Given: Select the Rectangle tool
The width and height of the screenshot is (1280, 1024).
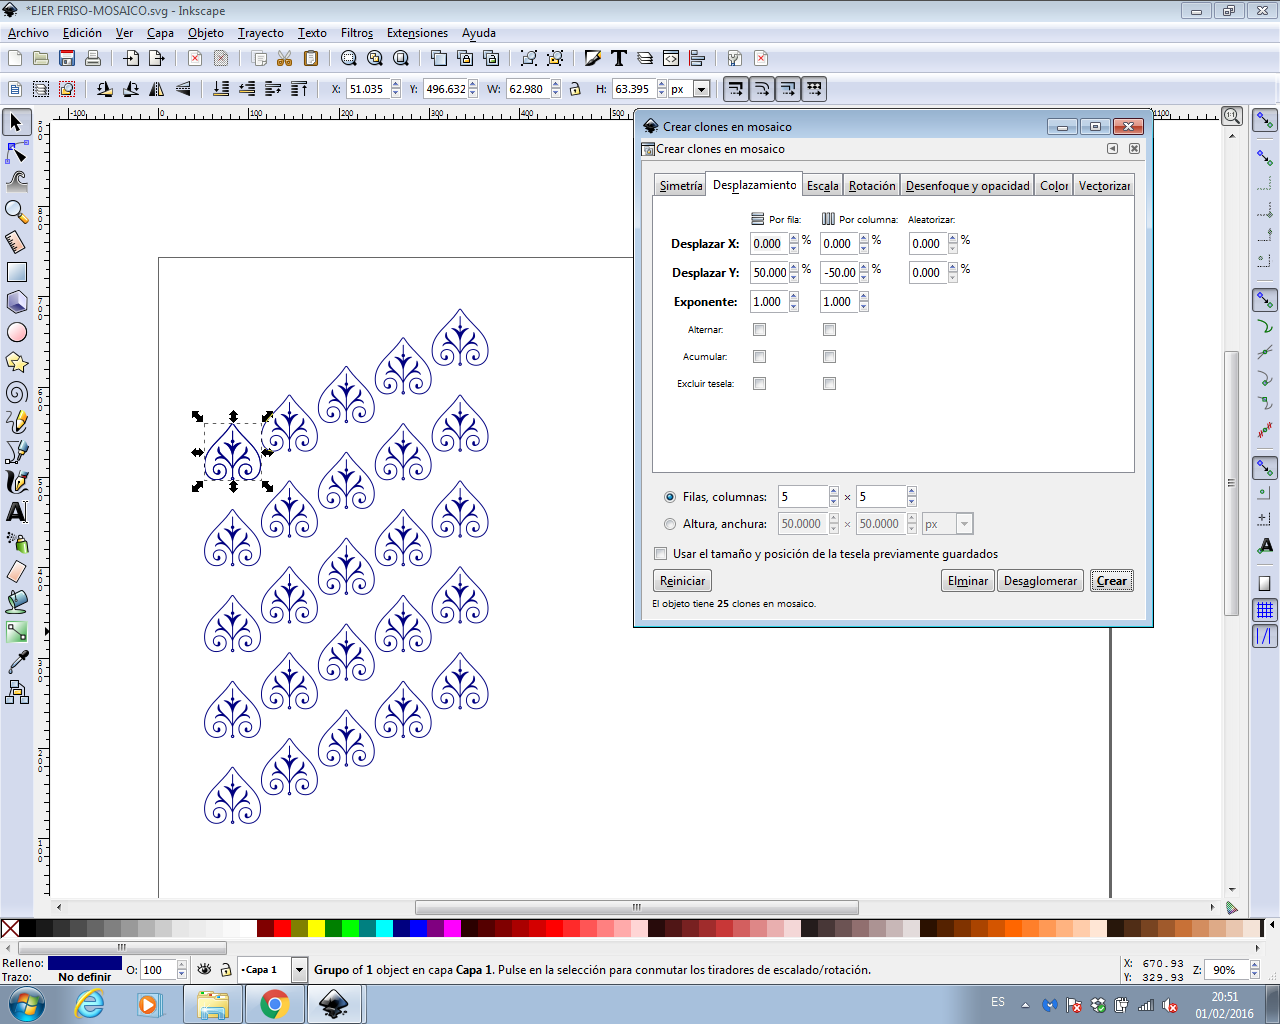Looking at the screenshot, I should 16,272.
